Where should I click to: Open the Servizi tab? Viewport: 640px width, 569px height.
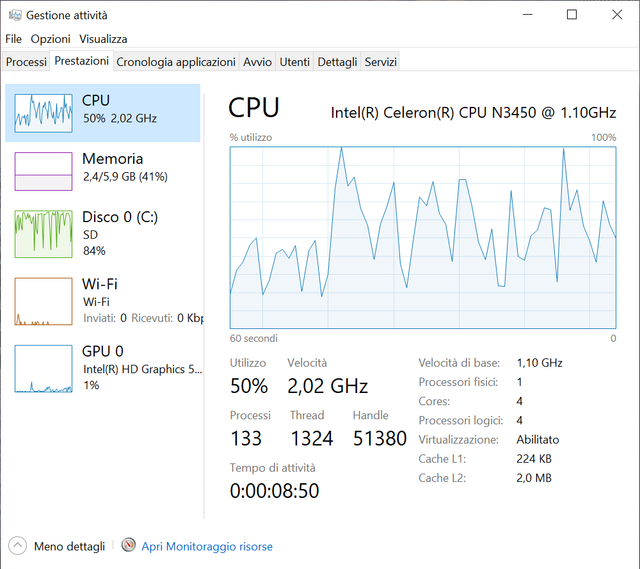point(380,62)
